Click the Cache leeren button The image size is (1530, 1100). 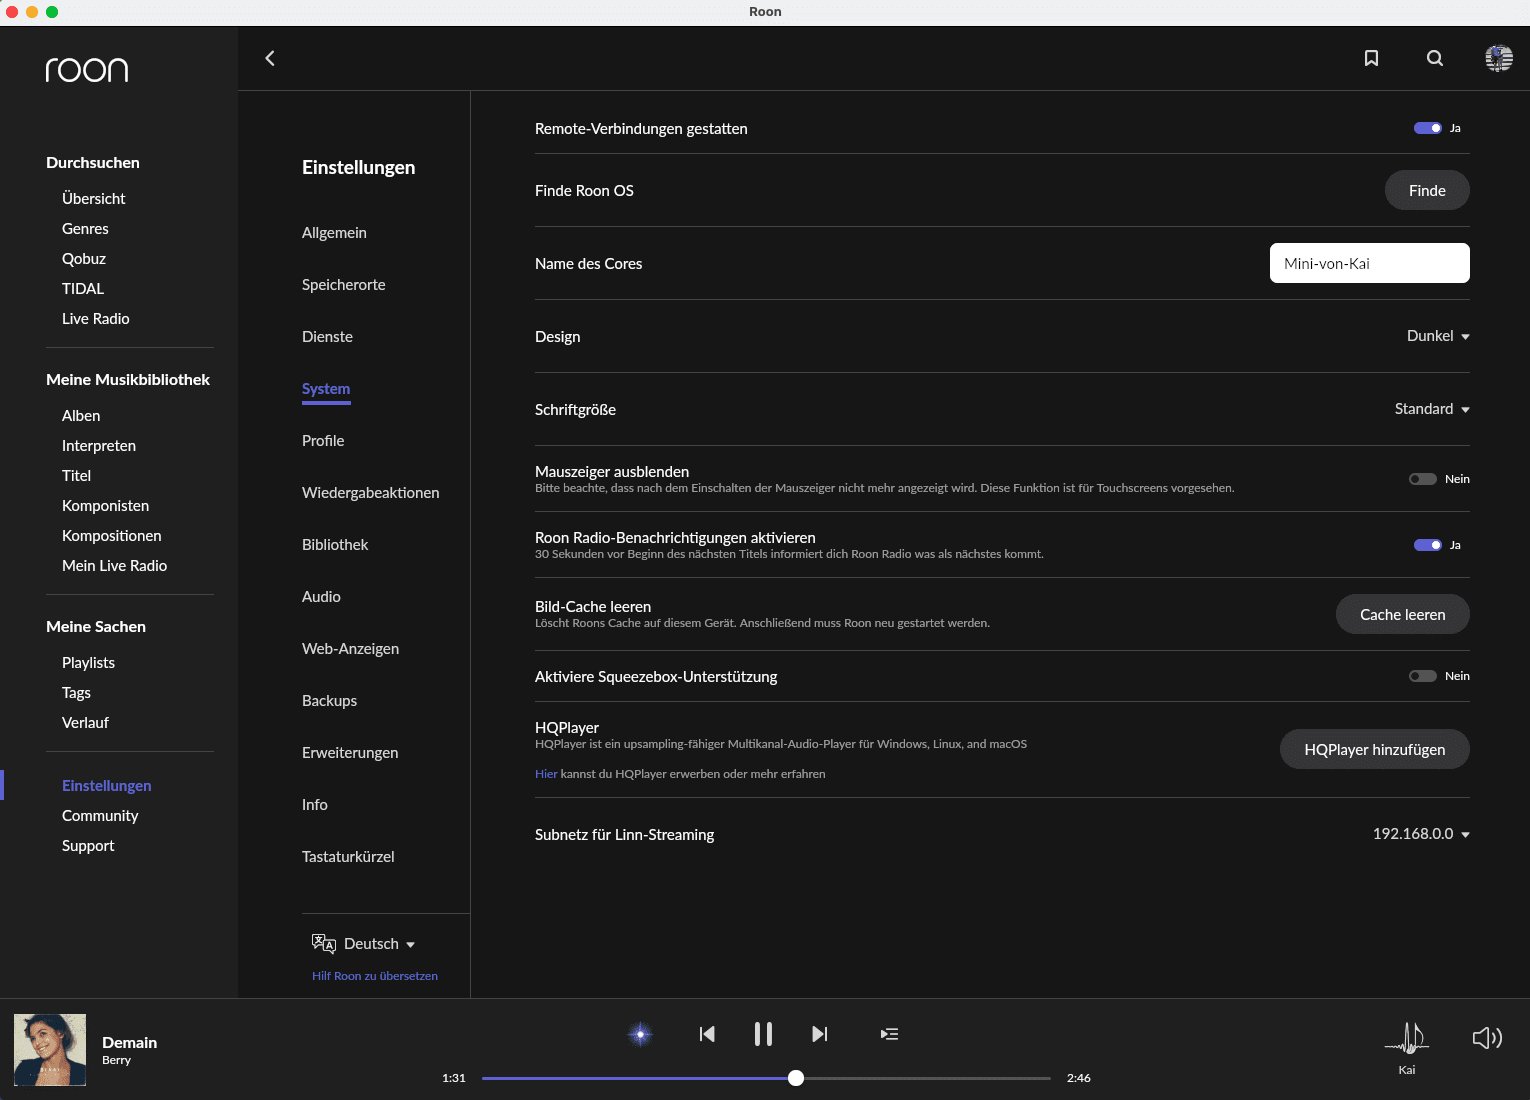pyautogui.click(x=1403, y=614)
